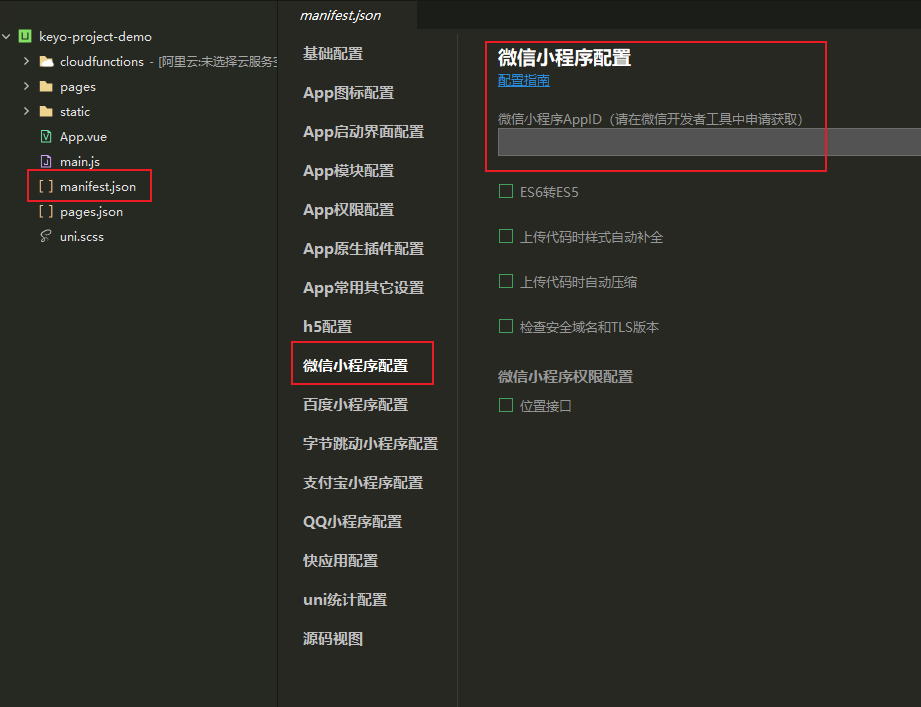This screenshot has height=707, width=921.
Task: Switch to 源码视图 source view
Action: [333, 639]
